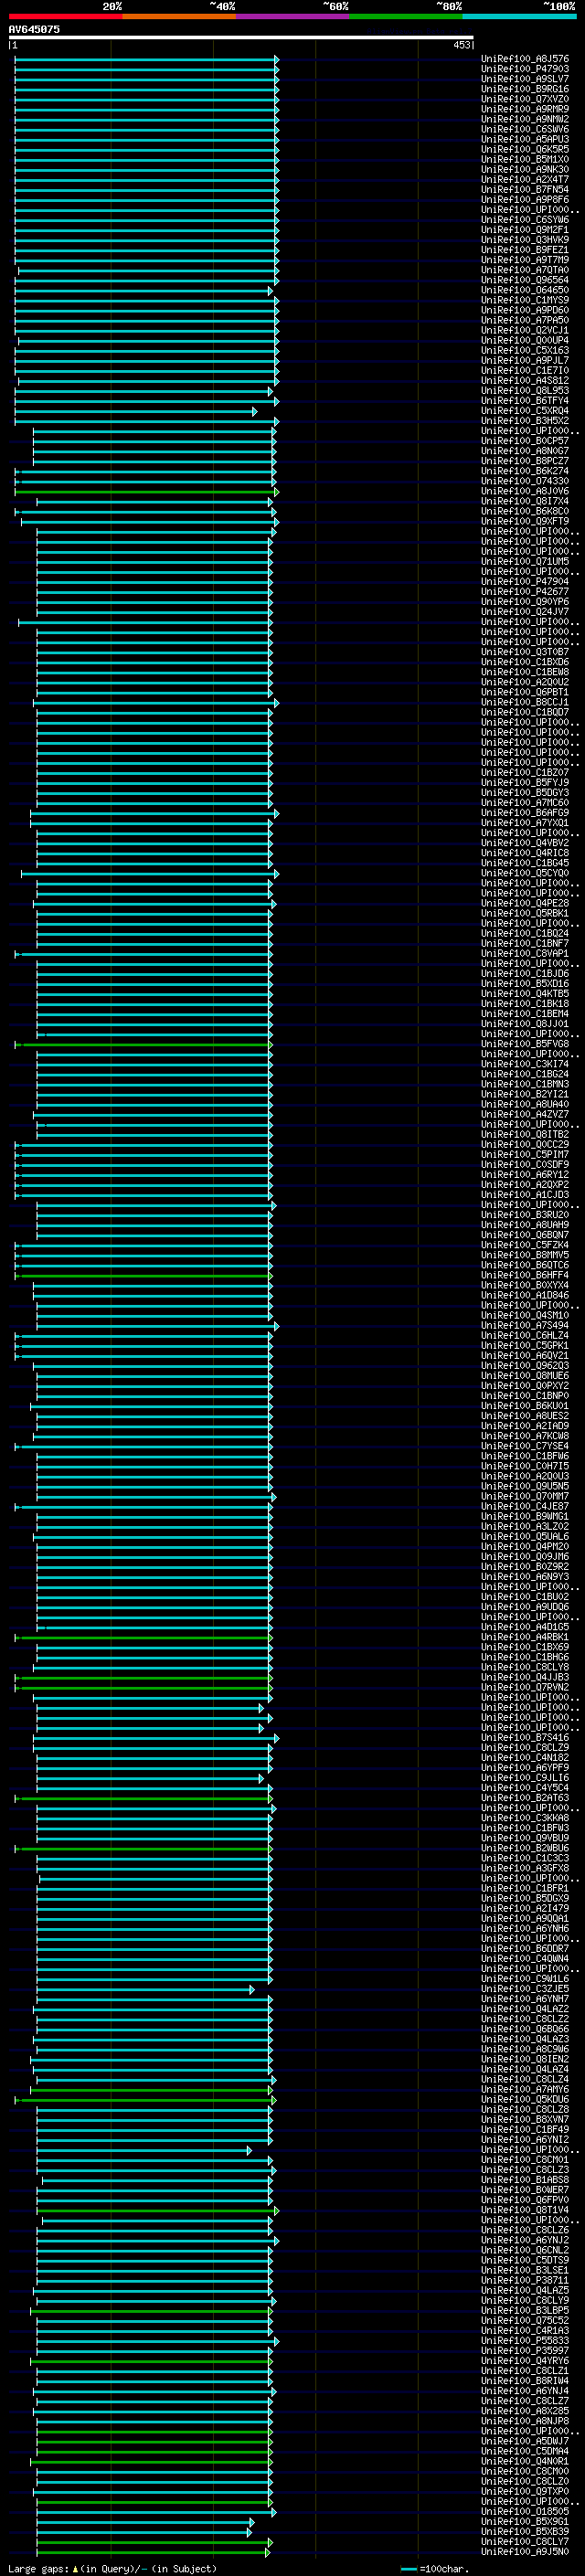Select hit label UniRef100_A9PD60
Screen dimensions: 585x2576
pos(525,310)
